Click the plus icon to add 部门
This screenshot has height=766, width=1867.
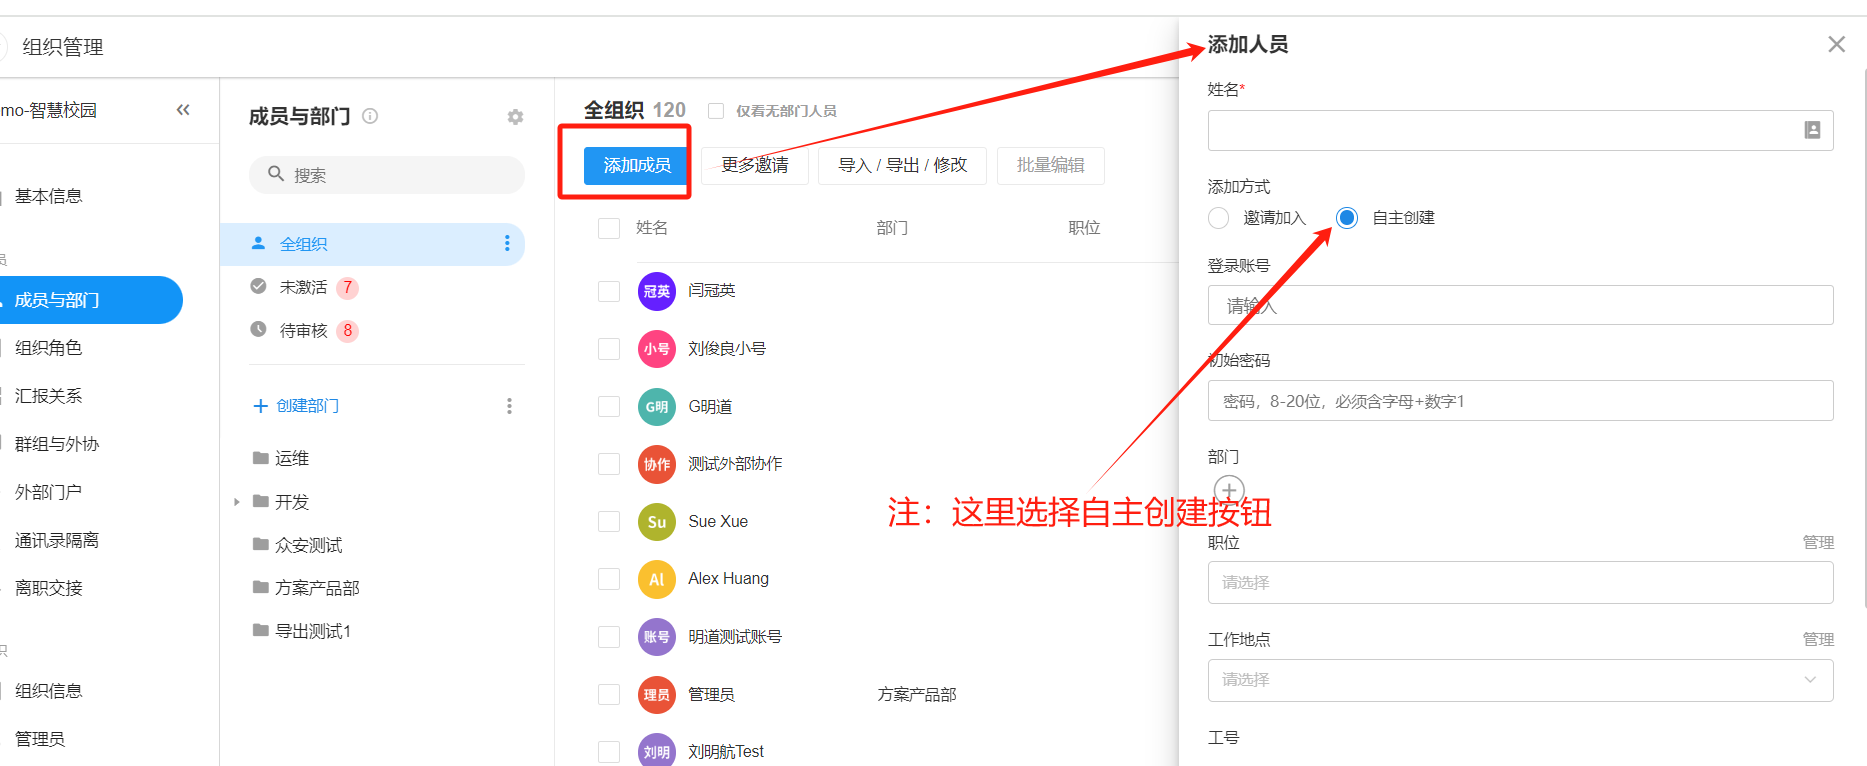1228,490
